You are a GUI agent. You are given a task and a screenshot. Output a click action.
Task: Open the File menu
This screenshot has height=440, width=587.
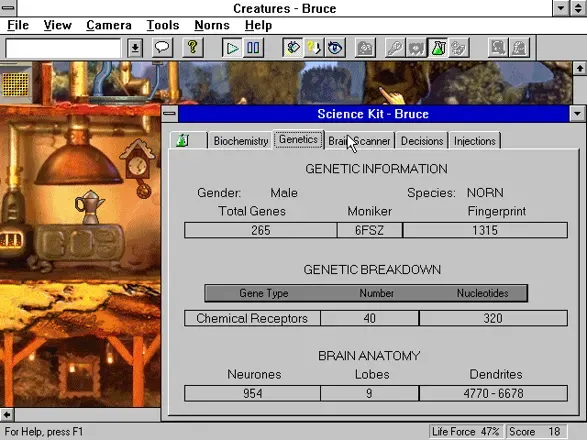[18, 25]
